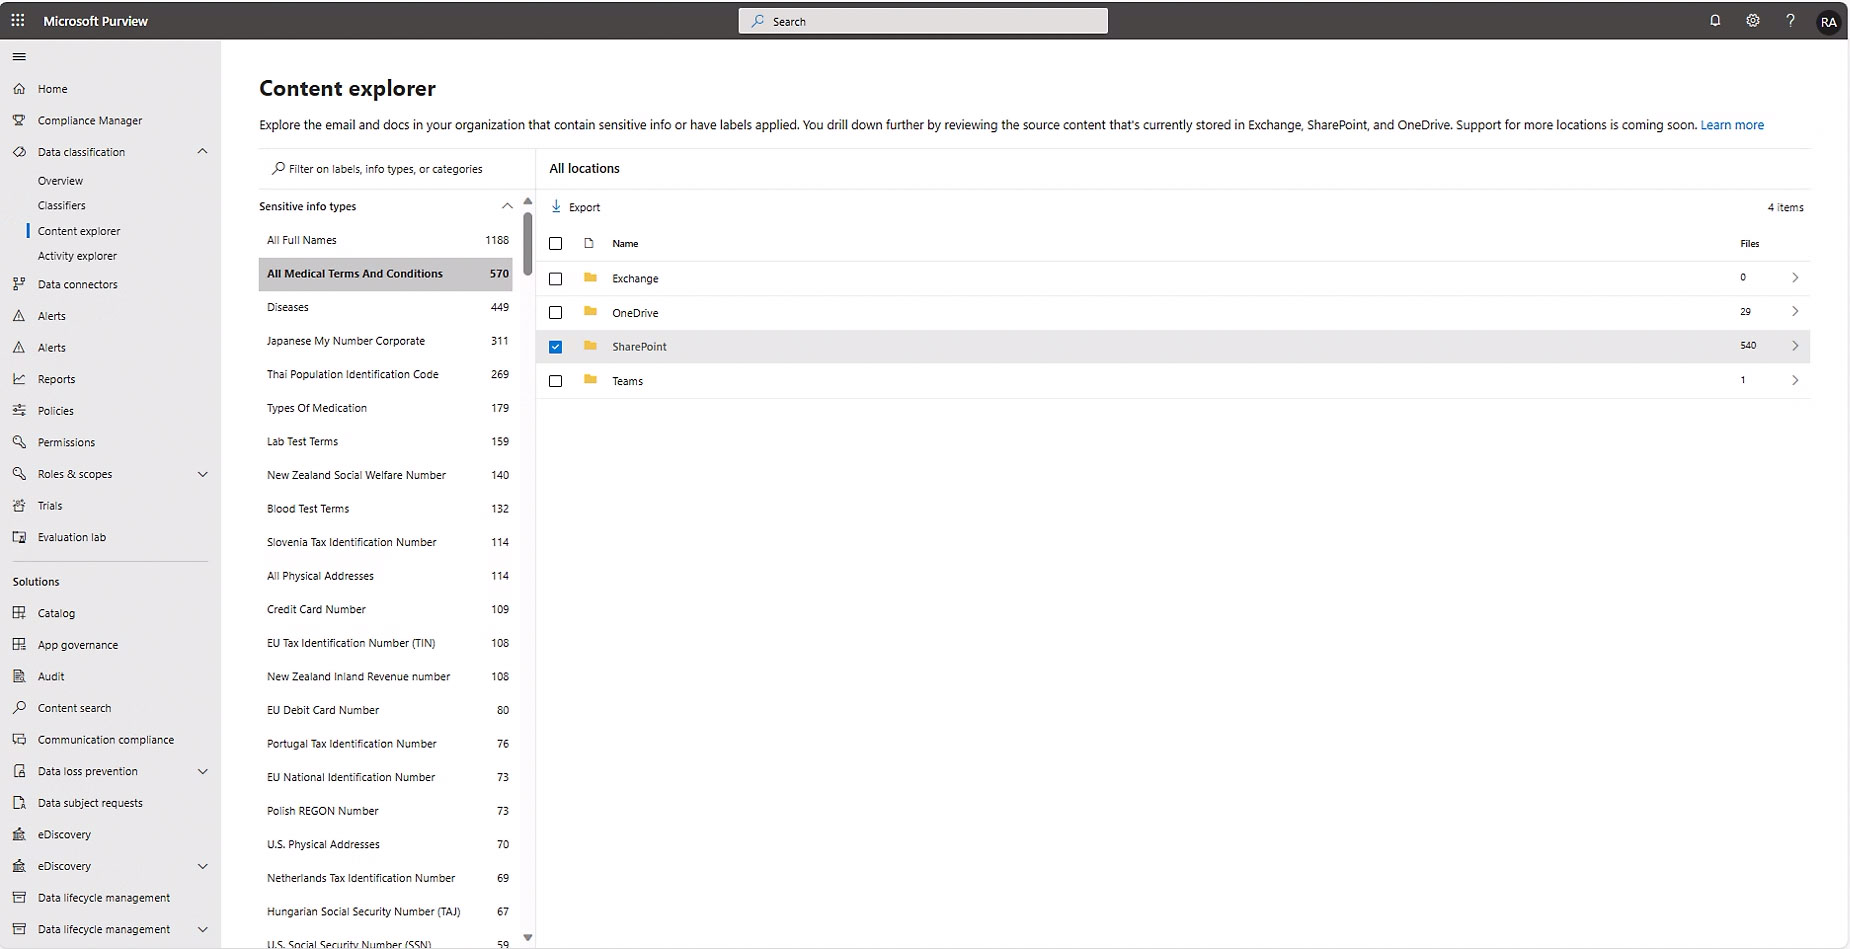Click the Data subject requests icon
This screenshot has height=949, width=1850.
(x=19, y=803)
